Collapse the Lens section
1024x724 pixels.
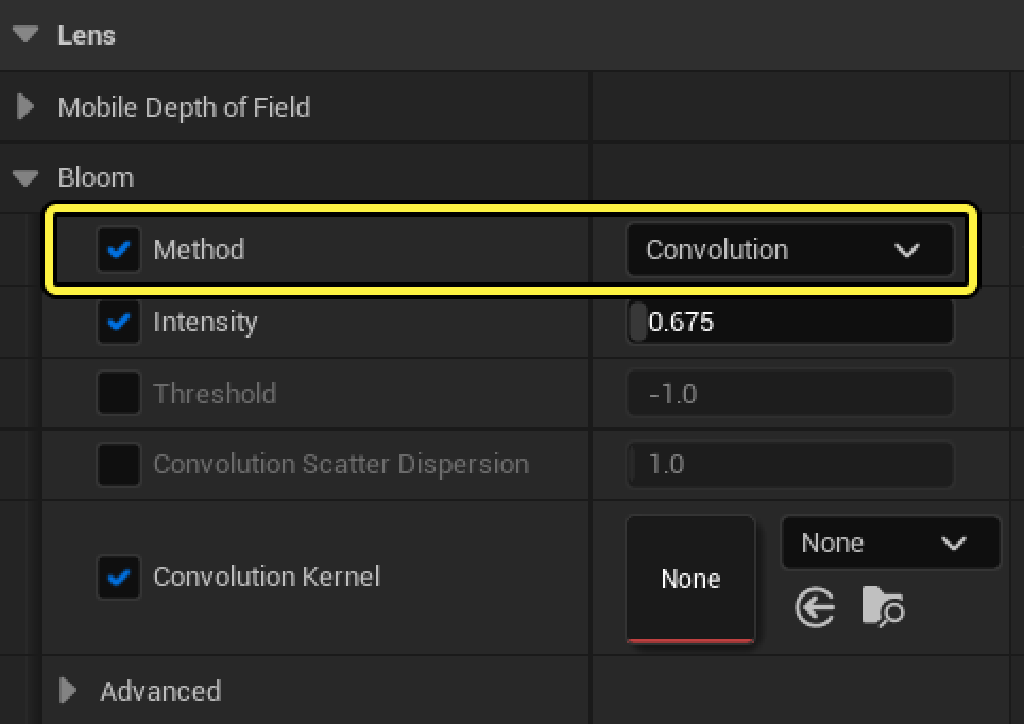point(26,35)
